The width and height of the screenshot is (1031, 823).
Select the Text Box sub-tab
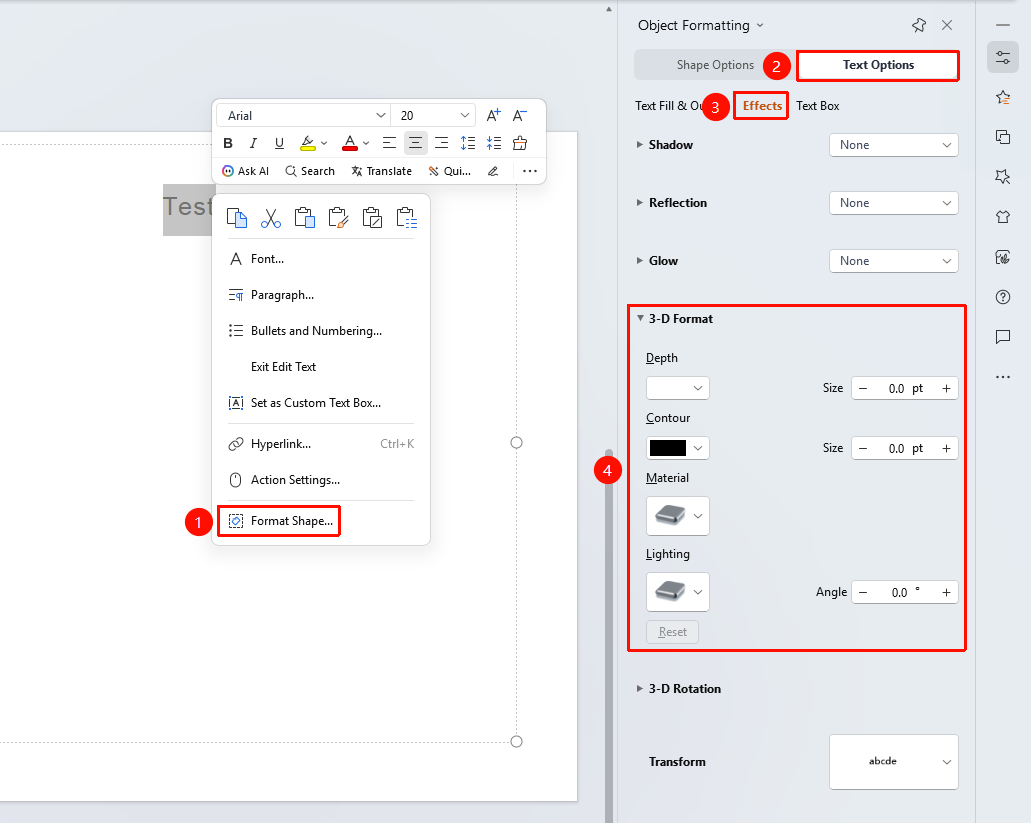click(x=817, y=106)
